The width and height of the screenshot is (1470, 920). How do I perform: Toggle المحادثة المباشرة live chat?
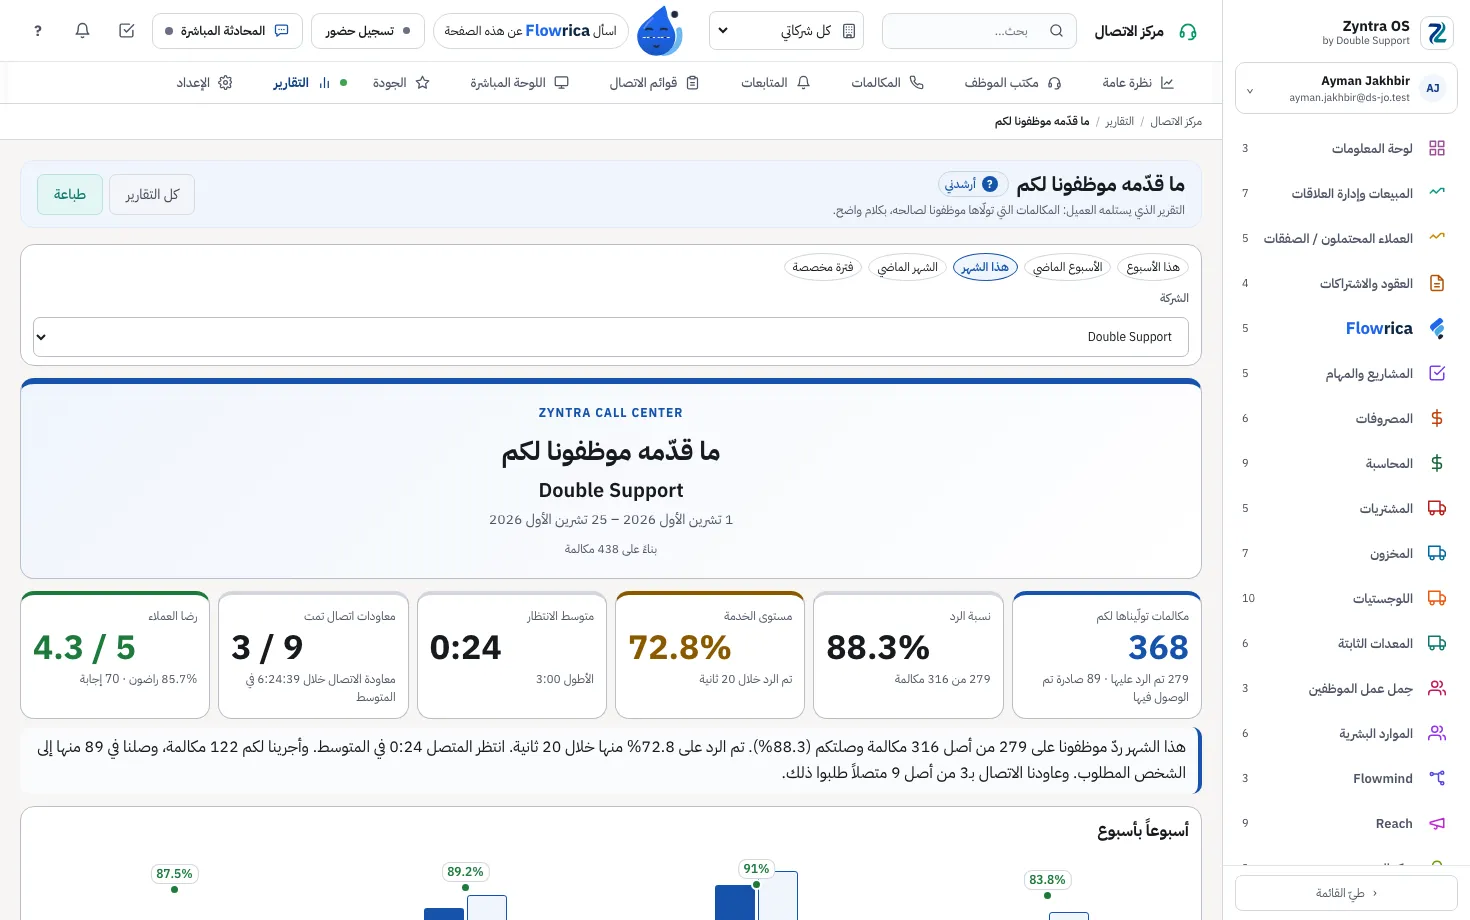tap(227, 31)
